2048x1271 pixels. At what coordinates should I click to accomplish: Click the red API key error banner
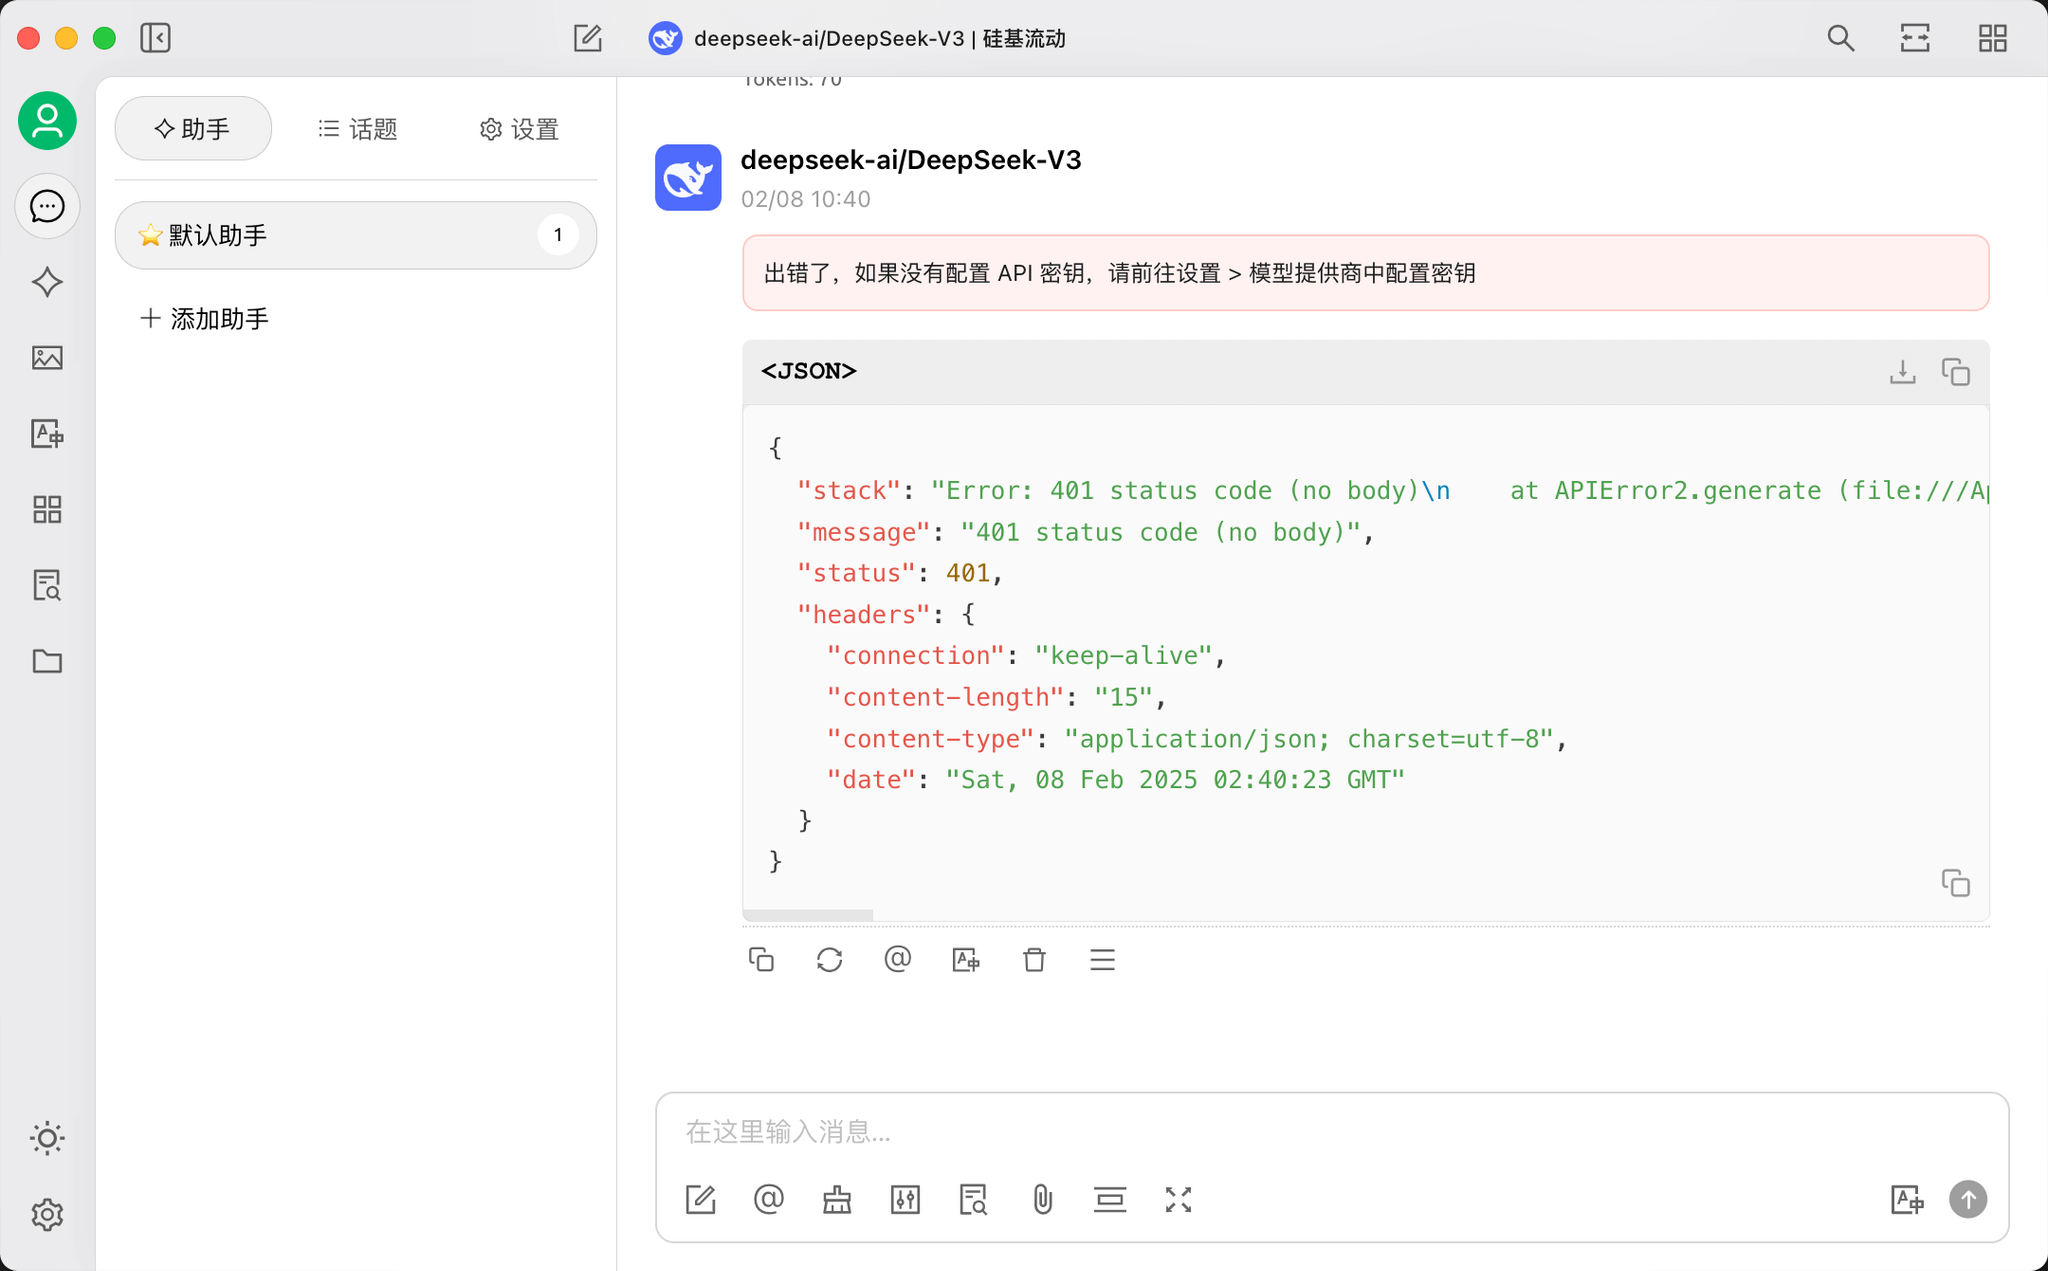click(x=1366, y=273)
